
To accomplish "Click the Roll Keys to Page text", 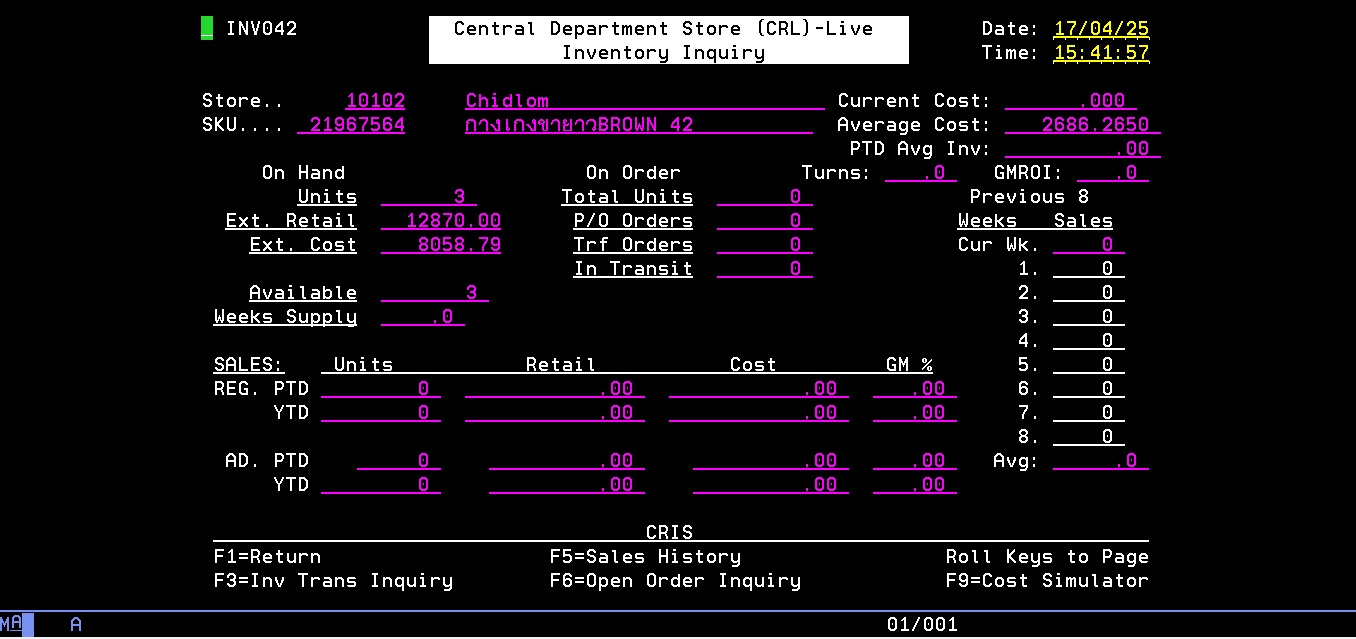I will [x=1047, y=557].
